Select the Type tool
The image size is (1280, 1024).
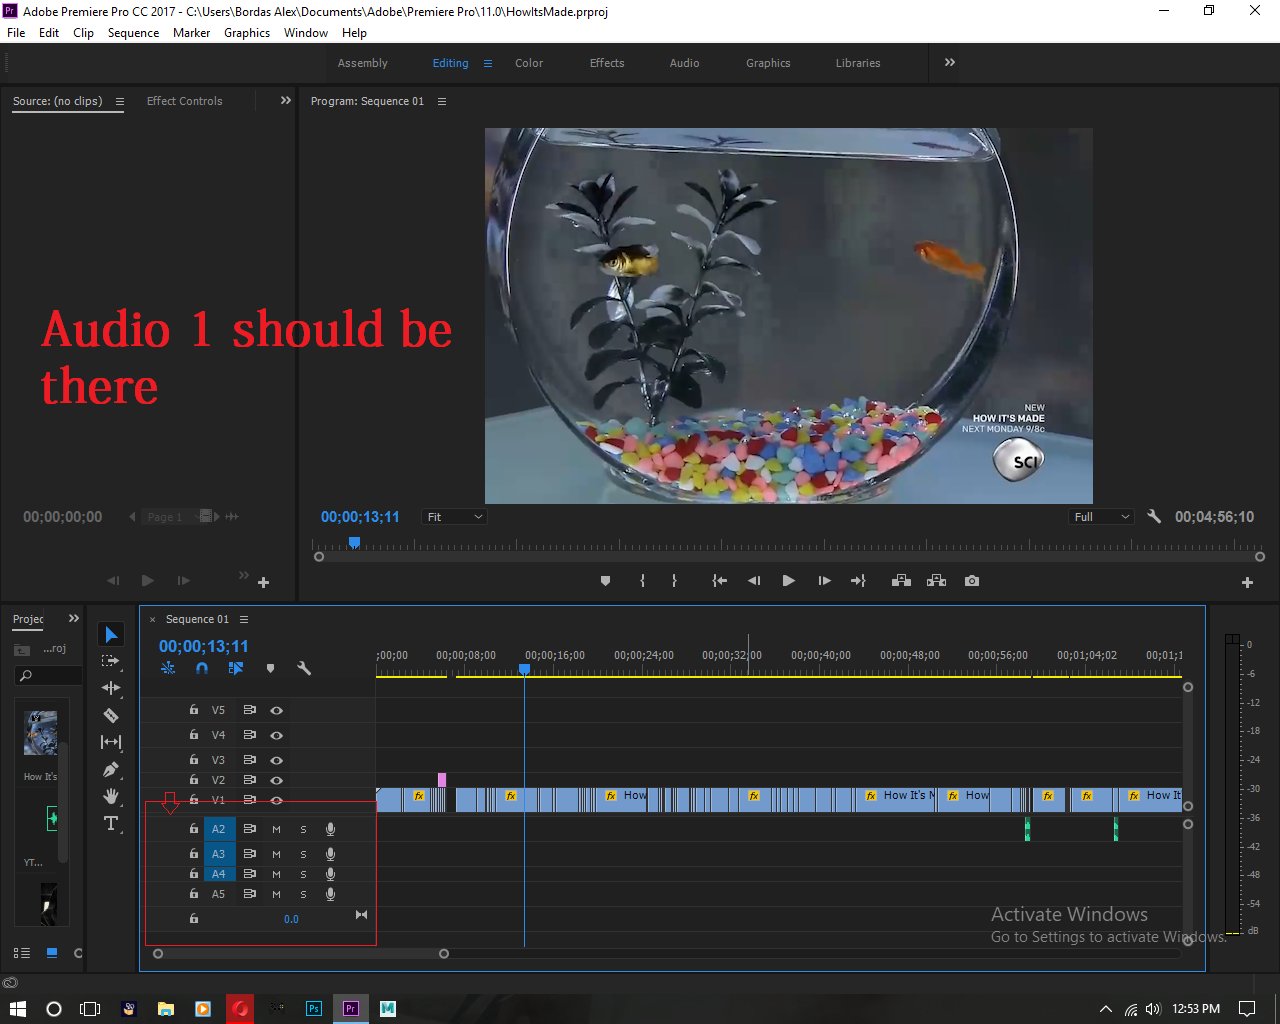coord(111,823)
